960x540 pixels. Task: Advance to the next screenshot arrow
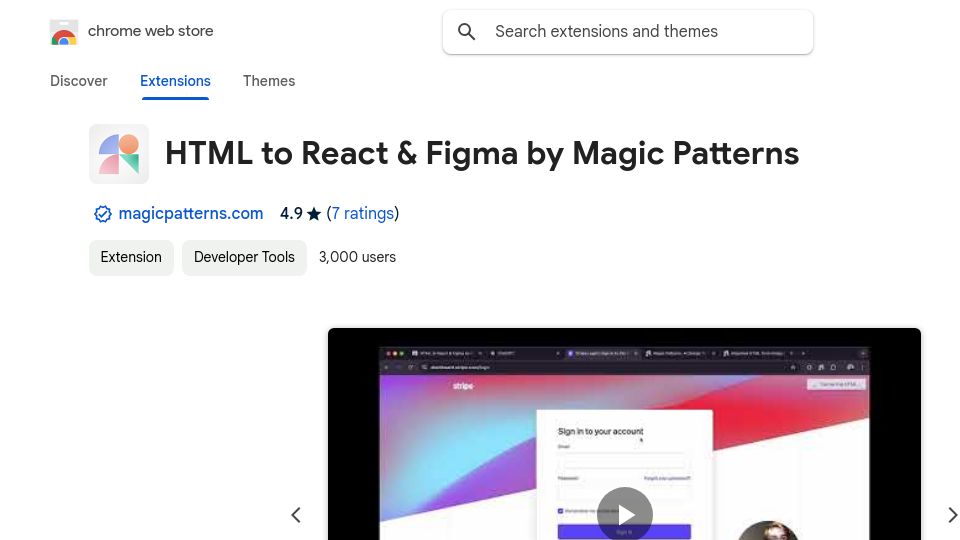point(952,515)
